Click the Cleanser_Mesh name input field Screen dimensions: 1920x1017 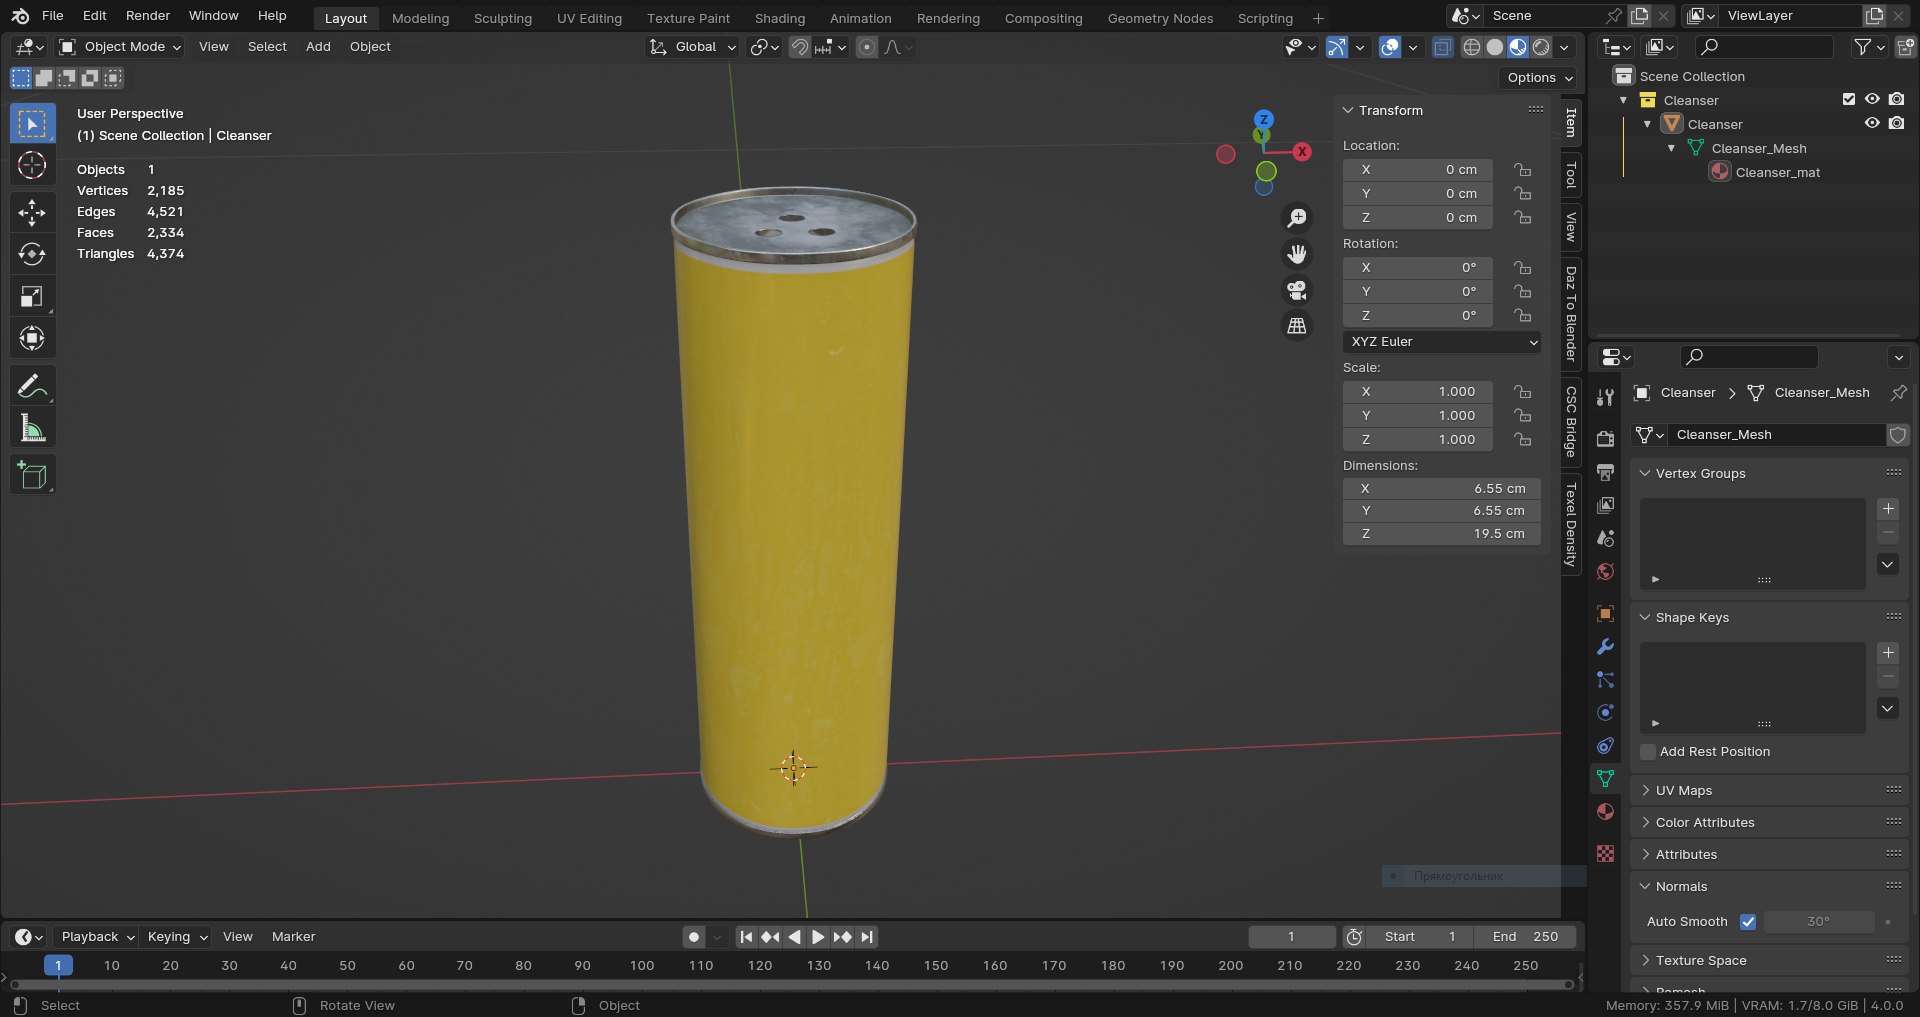[x=1776, y=435]
